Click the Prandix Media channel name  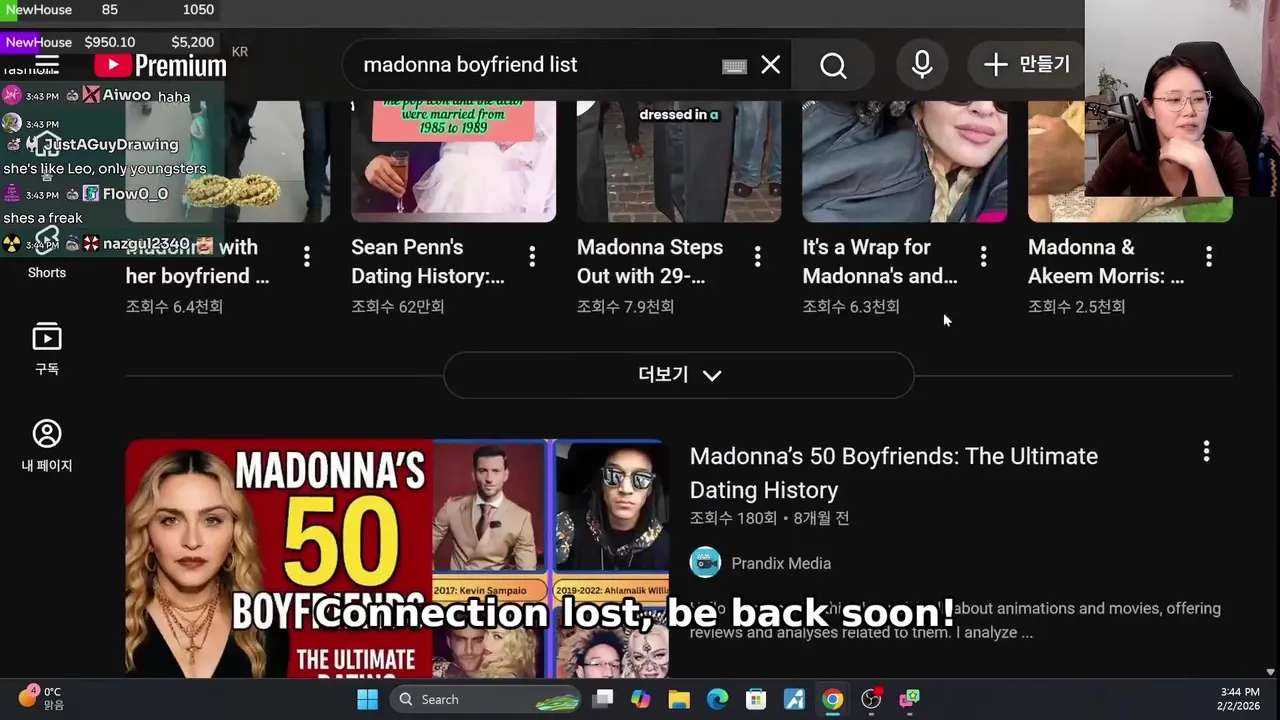[x=781, y=563]
